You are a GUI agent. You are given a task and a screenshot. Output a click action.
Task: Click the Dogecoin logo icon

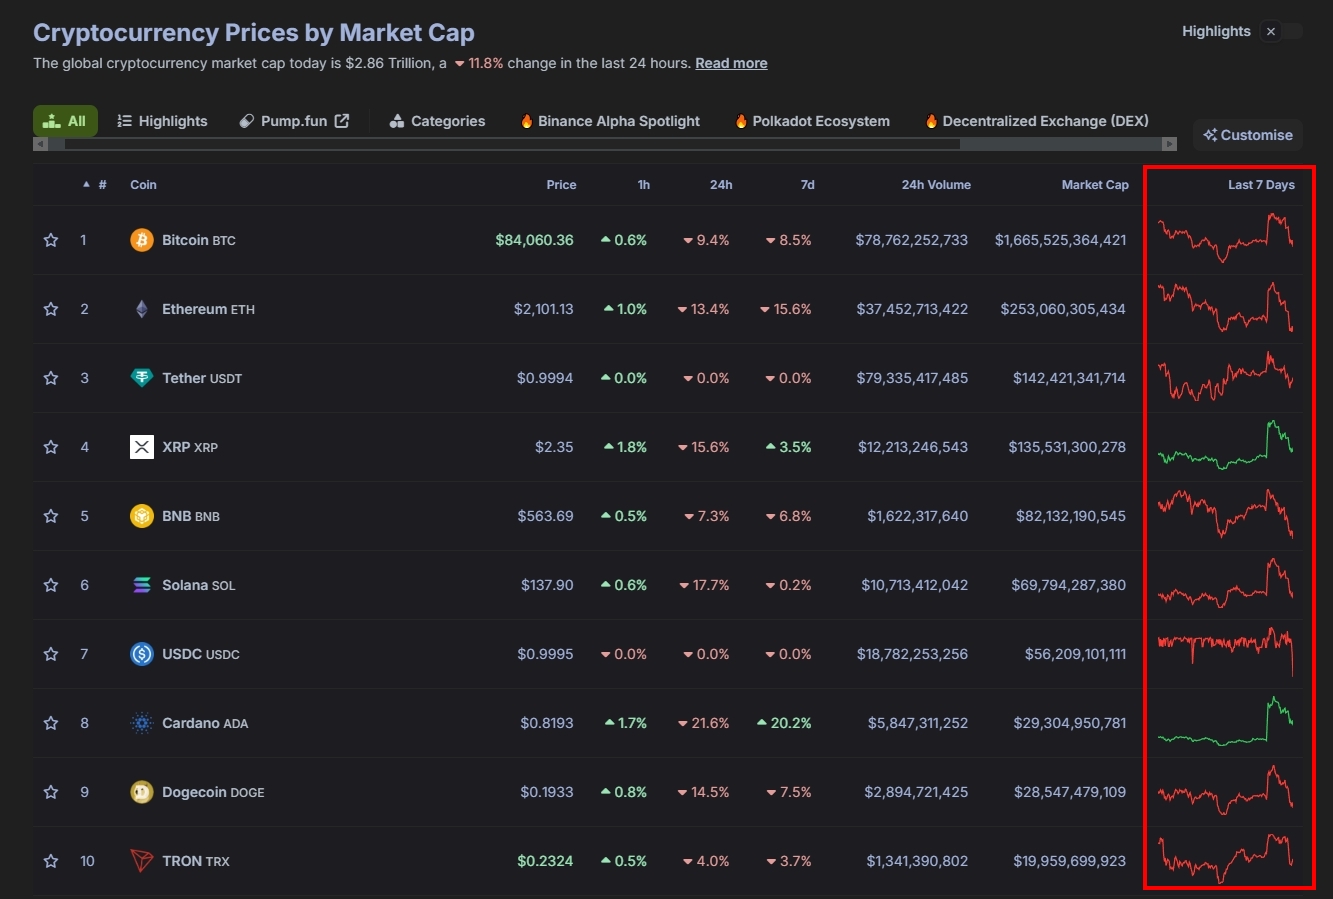click(142, 792)
